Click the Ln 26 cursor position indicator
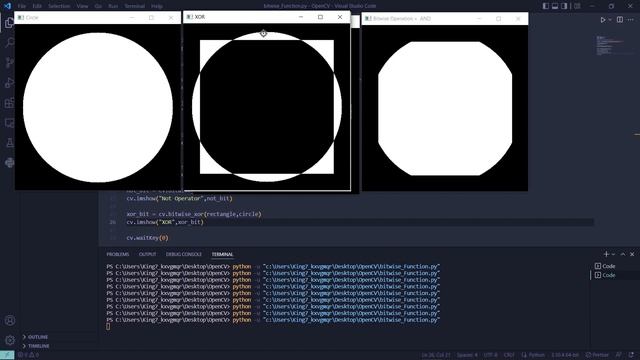The height and width of the screenshot is (360, 640). 436,355
